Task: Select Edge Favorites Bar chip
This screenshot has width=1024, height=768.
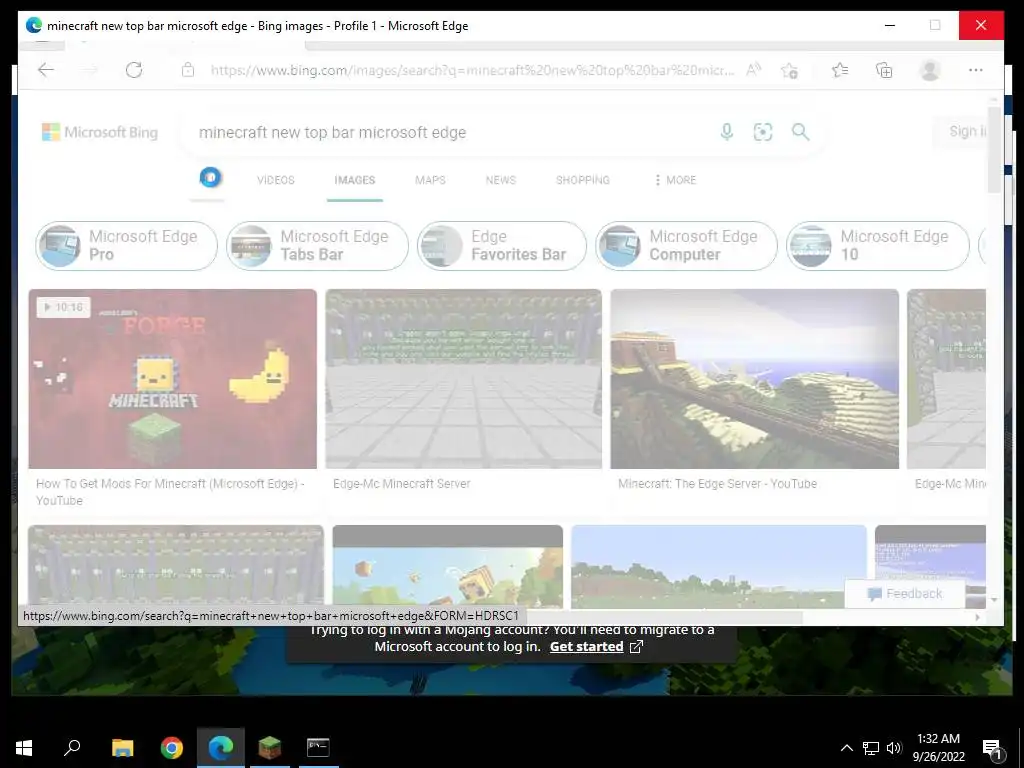Action: [x=502, y=246]
